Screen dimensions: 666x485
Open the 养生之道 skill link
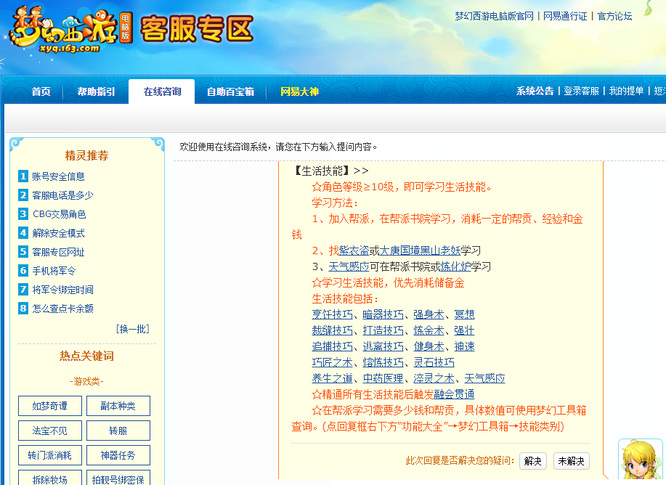[332, 378]
